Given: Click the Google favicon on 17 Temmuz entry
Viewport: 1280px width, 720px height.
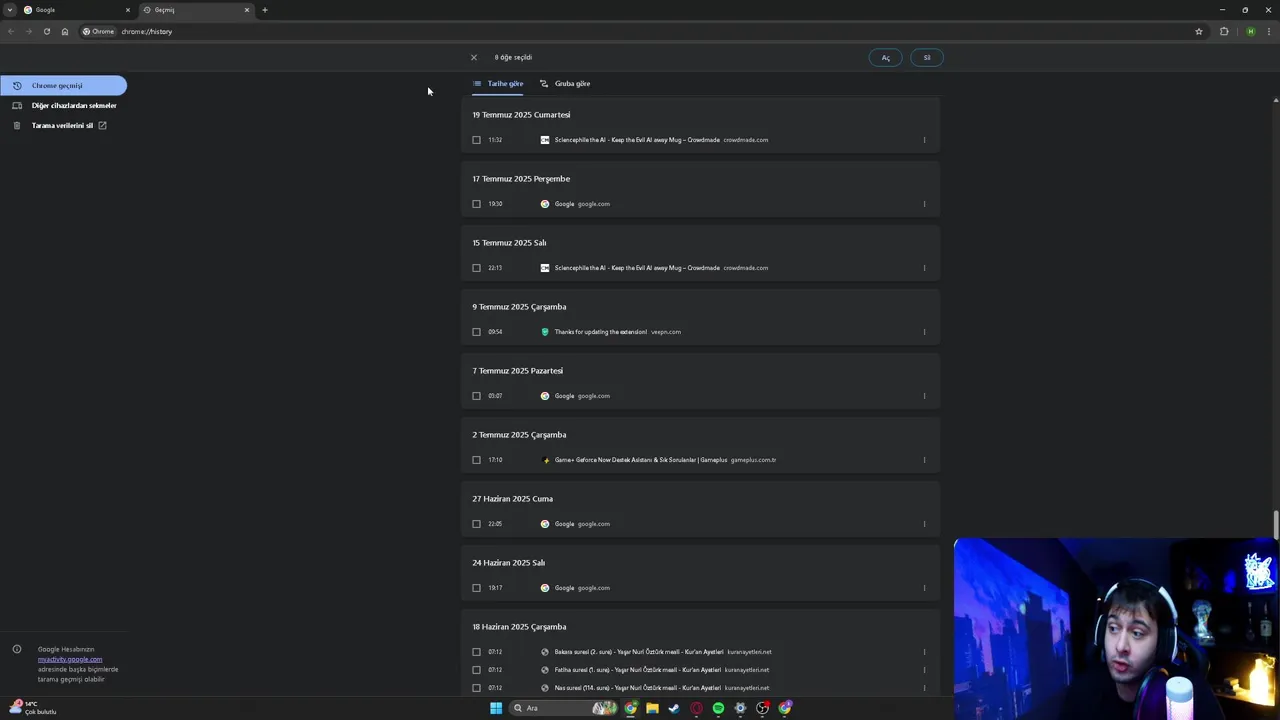Looking at the screenshot, I should coord(545,204).
